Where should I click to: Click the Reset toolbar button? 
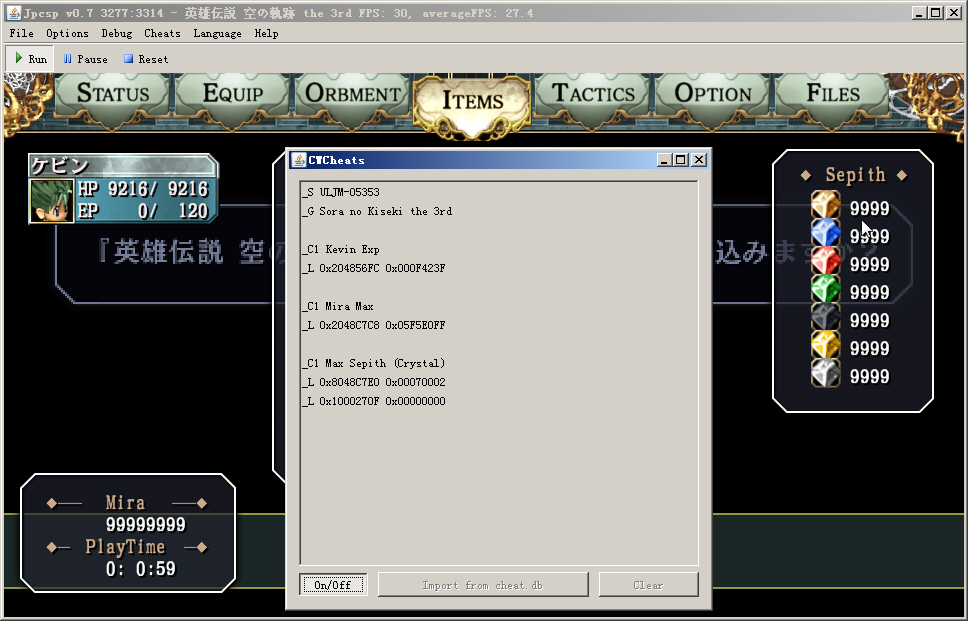[x=146, y=59]
